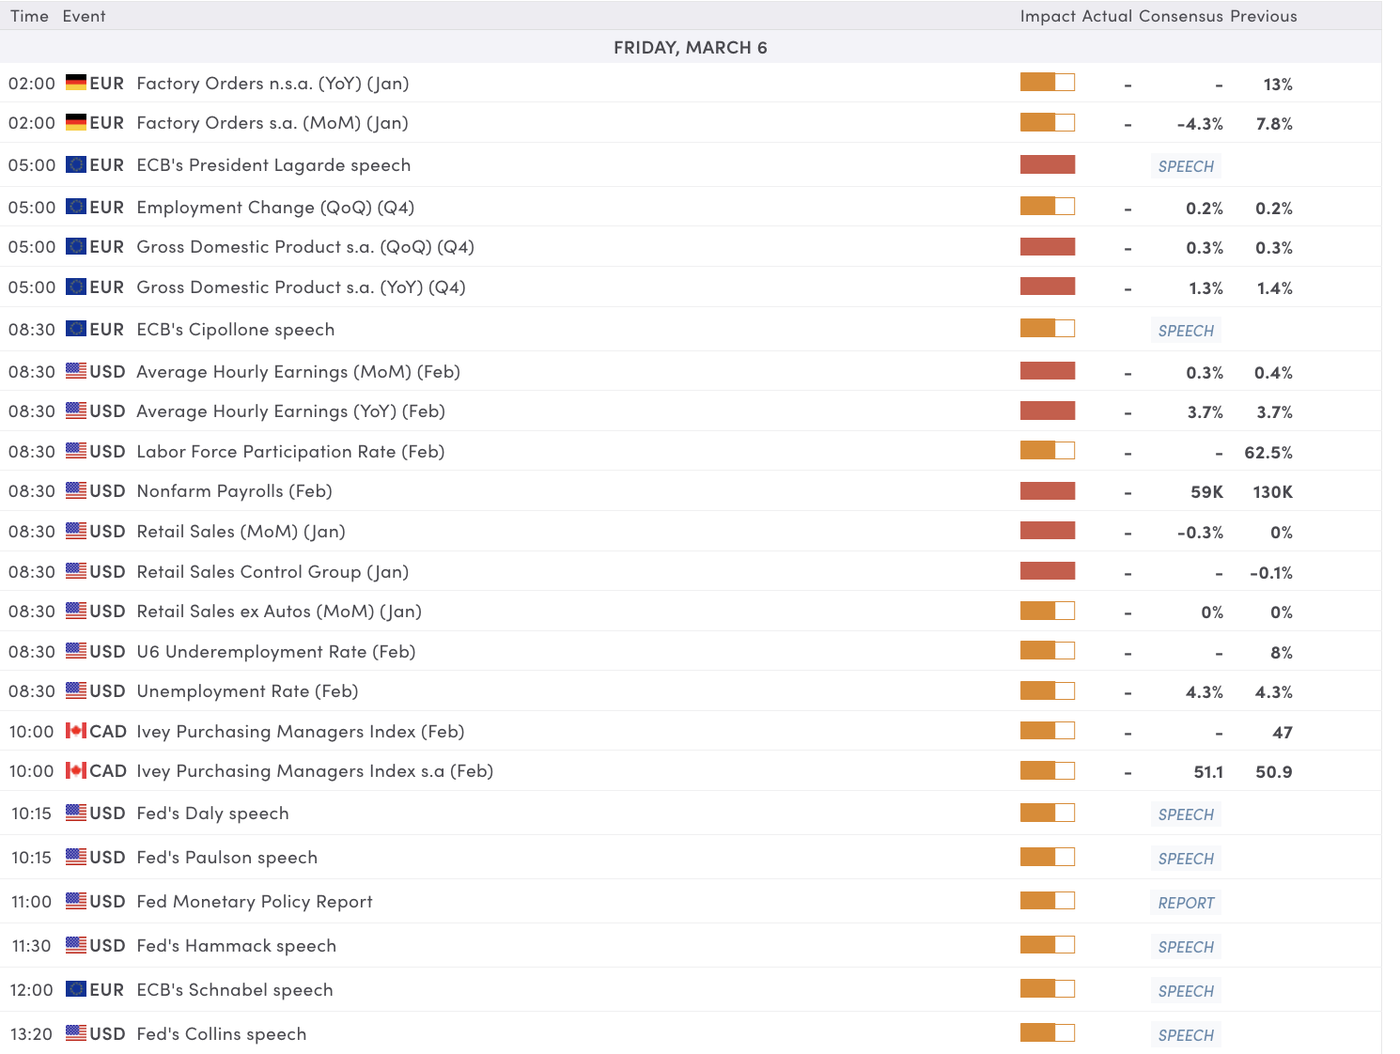This screenshot has width=1400, height=1054.
Task: Click the EU flag for Employment Change (QoQ)
Action: (x=76, y=206)
